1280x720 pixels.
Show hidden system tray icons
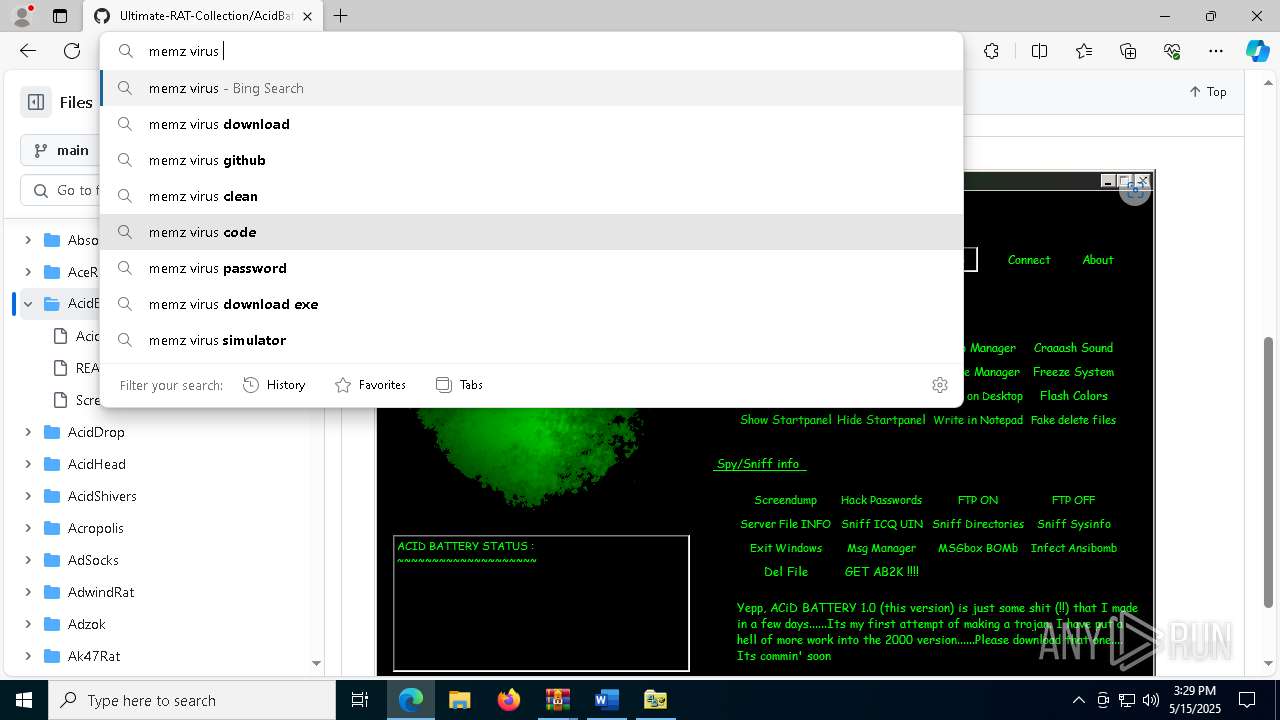(x=1078, y=700)
